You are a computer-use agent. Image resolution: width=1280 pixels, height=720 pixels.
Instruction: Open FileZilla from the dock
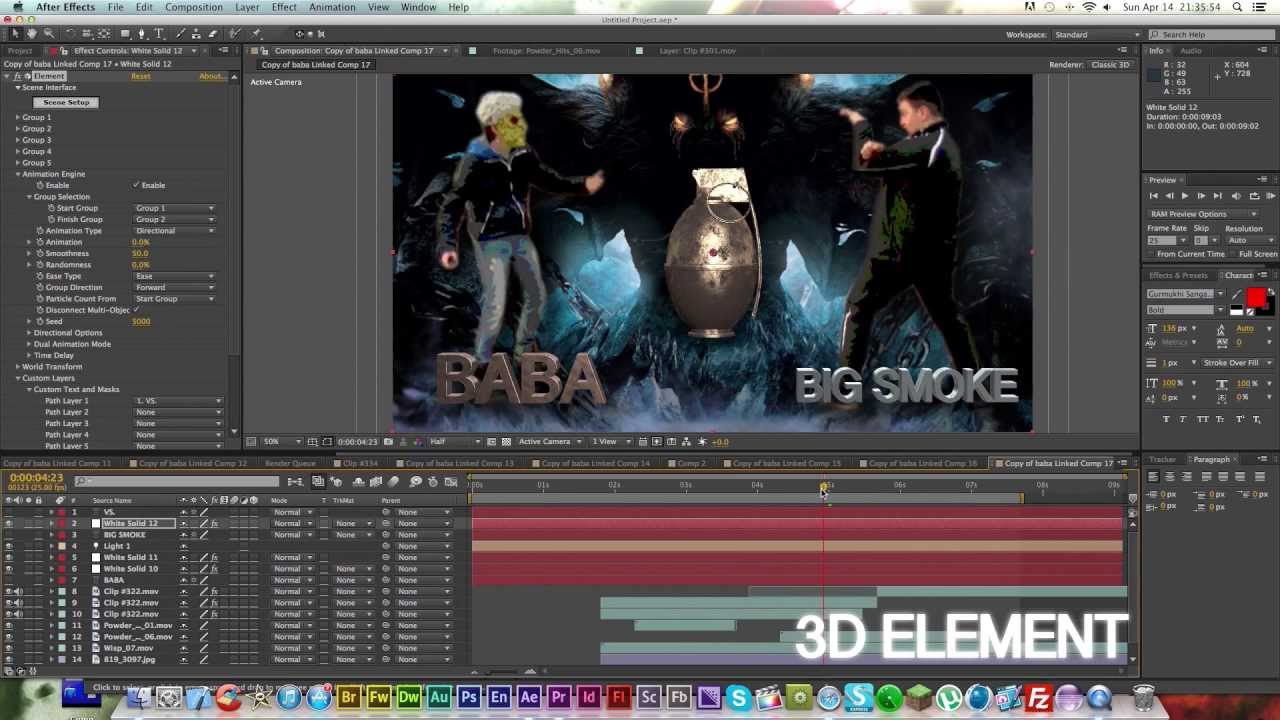[1039, 697]
